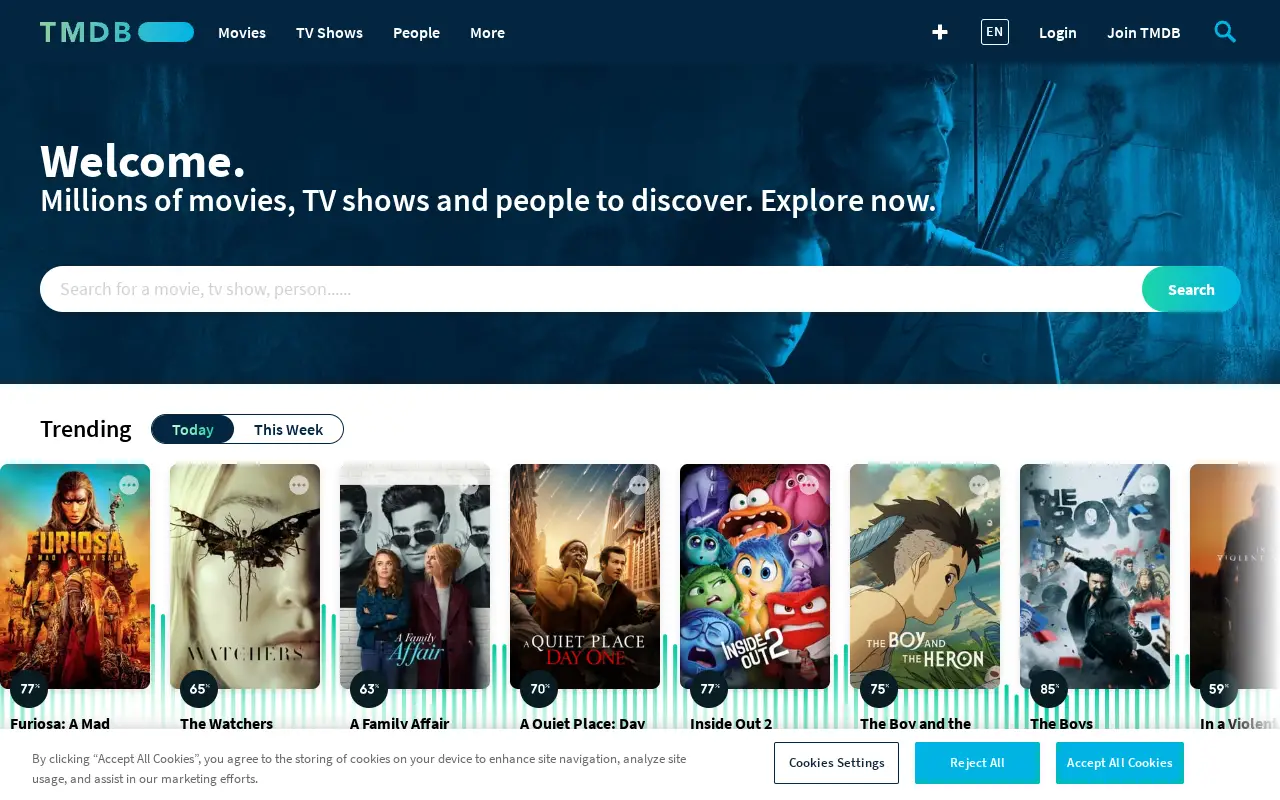Click the 65% score badge for The Watchers
The height and width of the screenshot is (800, 1280).
pyautogui.click(x=199, y=689)
